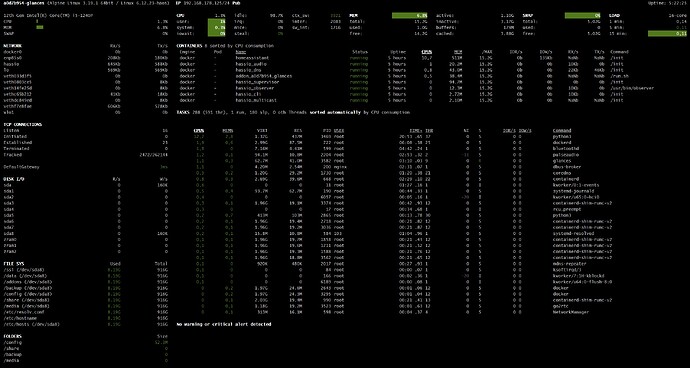The image size is (690, 368).
Task: Select the hassio_supervisor container row
Action: pos(414,82)
